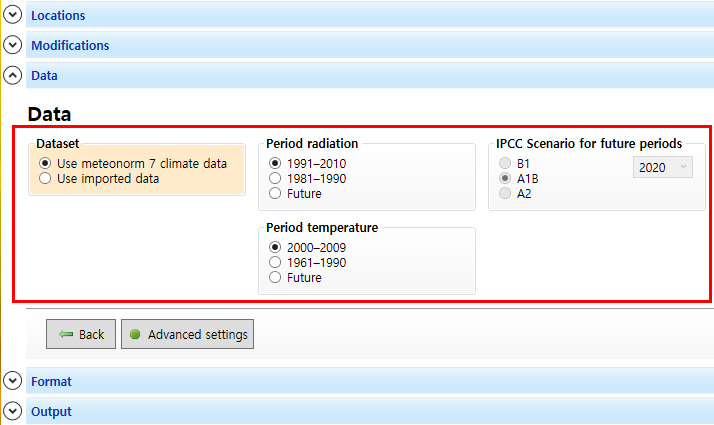
Task: Click the Modifications header tab
Action: [70, 45]
